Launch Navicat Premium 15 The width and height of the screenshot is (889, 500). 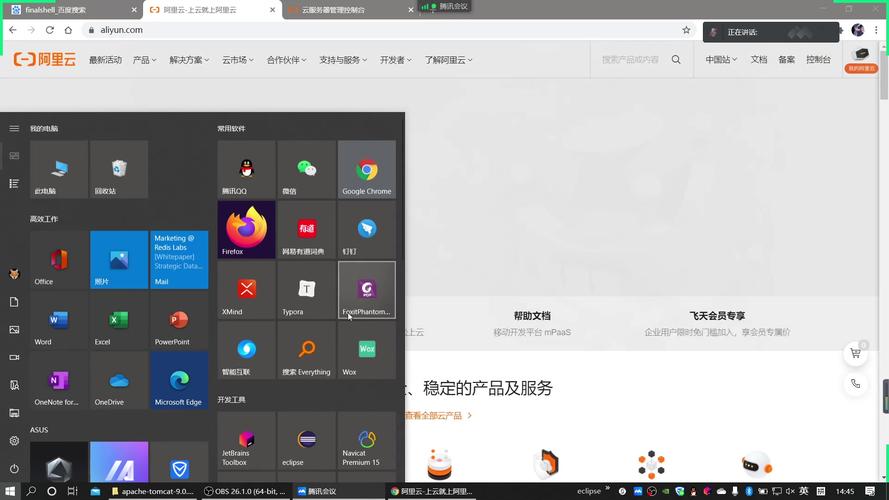pos(367,440)
